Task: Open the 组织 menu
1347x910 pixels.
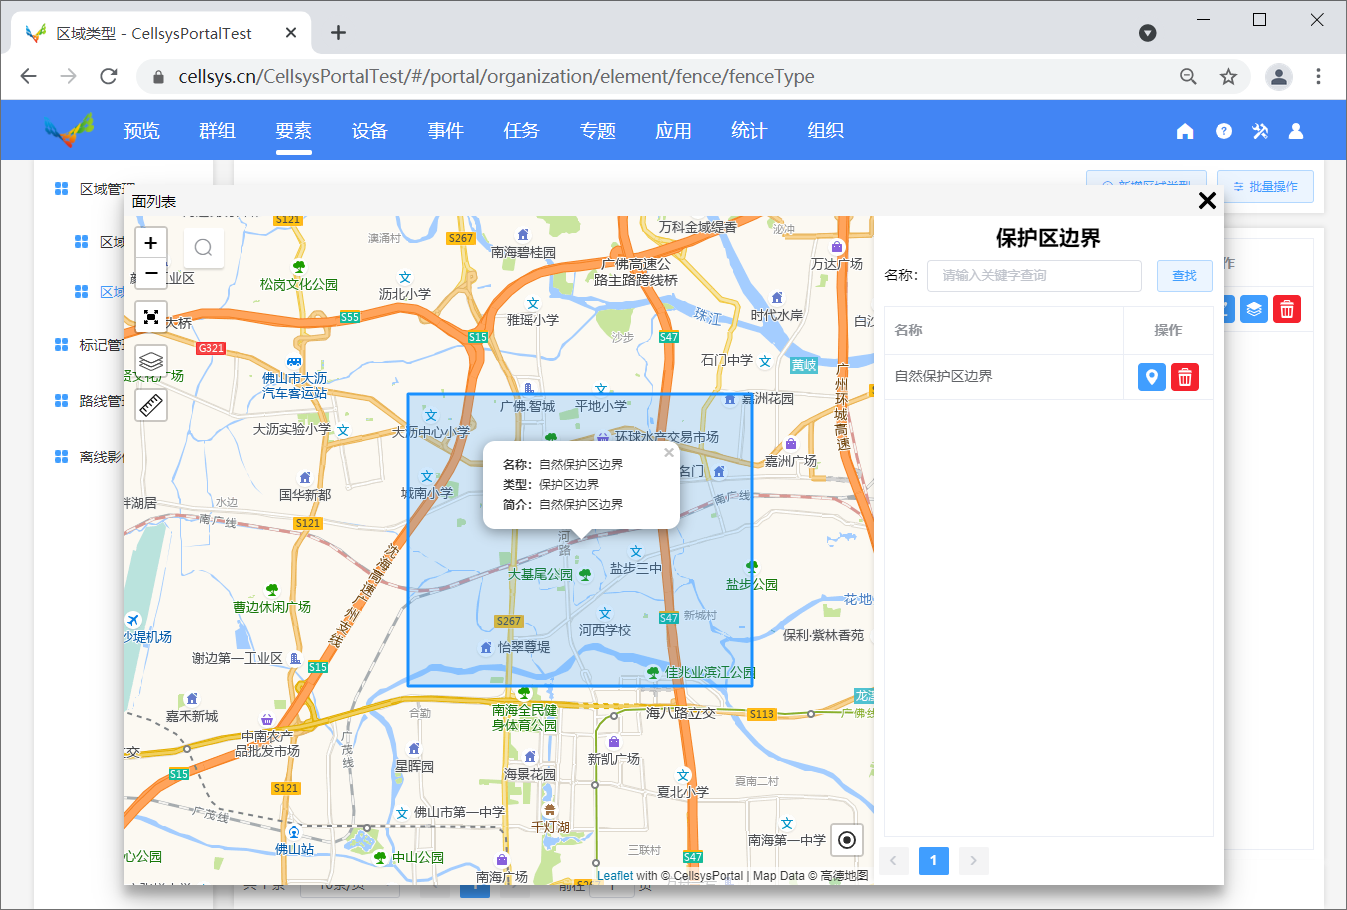Action: pos(825,130)
